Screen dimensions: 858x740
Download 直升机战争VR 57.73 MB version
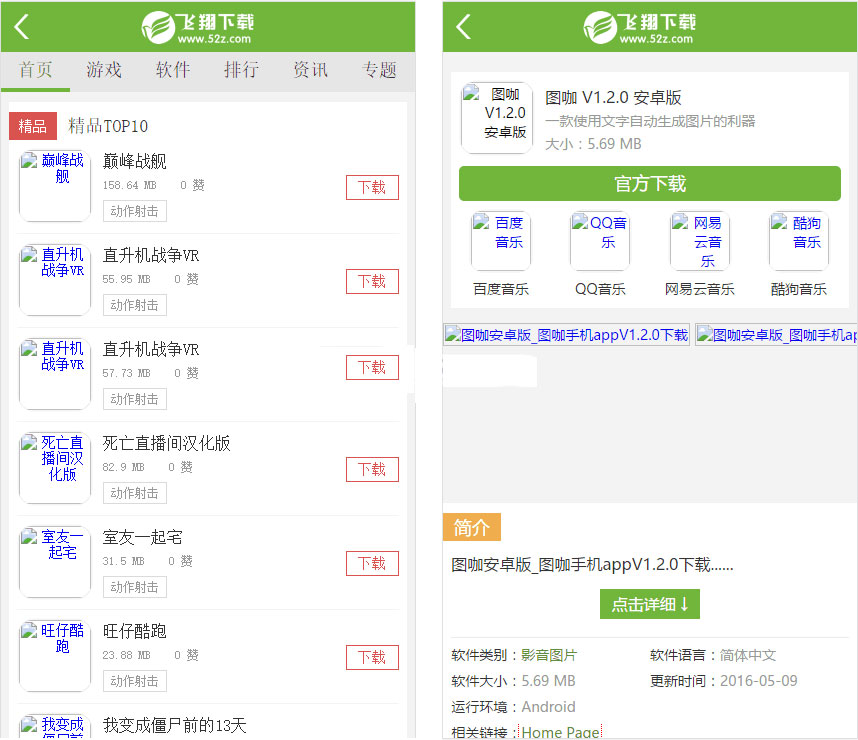372,367
